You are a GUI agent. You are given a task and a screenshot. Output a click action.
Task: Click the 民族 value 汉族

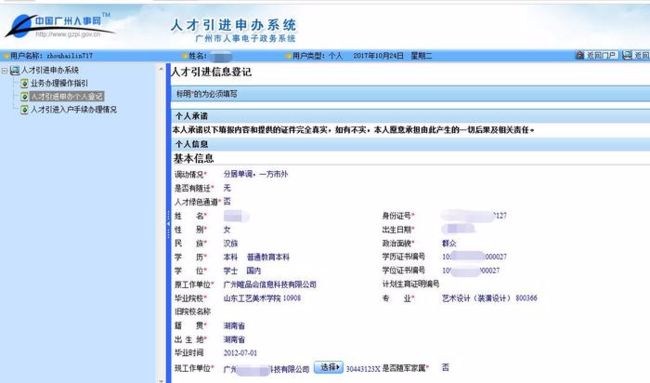click(230, 243)
